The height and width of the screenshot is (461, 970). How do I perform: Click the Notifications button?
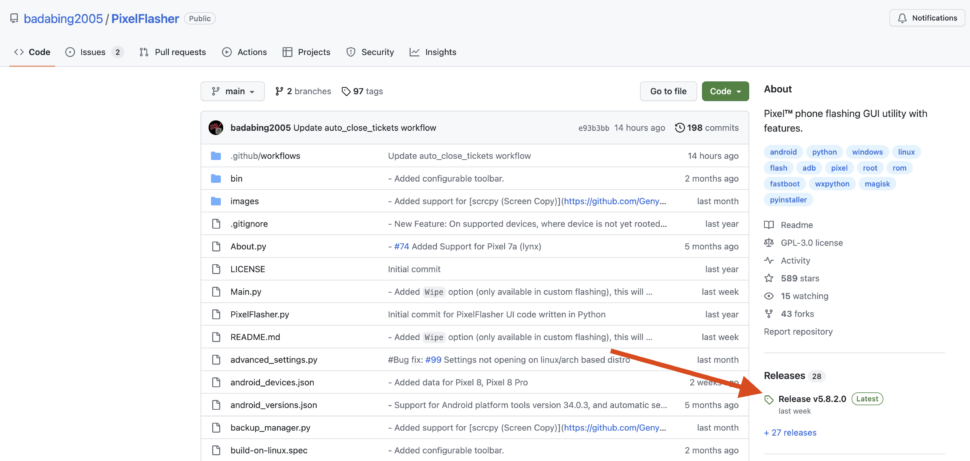pos(926,18)
